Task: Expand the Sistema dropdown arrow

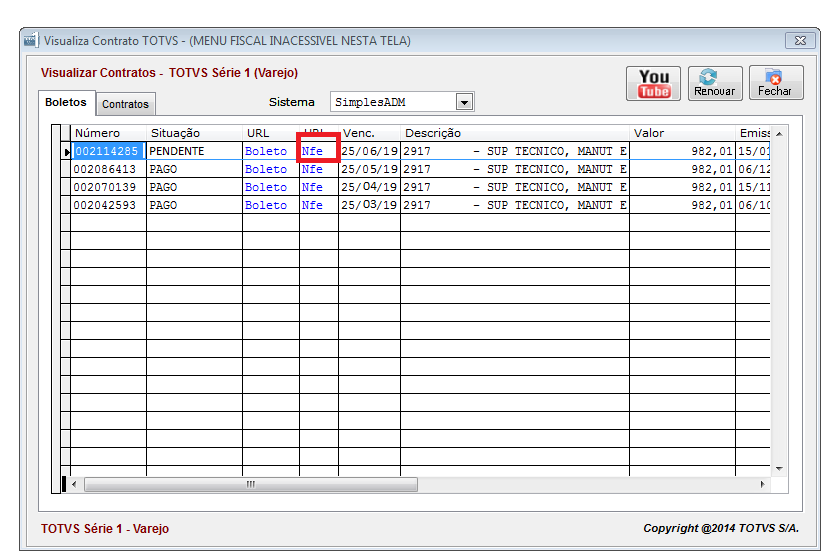Action: click(464, 102)
